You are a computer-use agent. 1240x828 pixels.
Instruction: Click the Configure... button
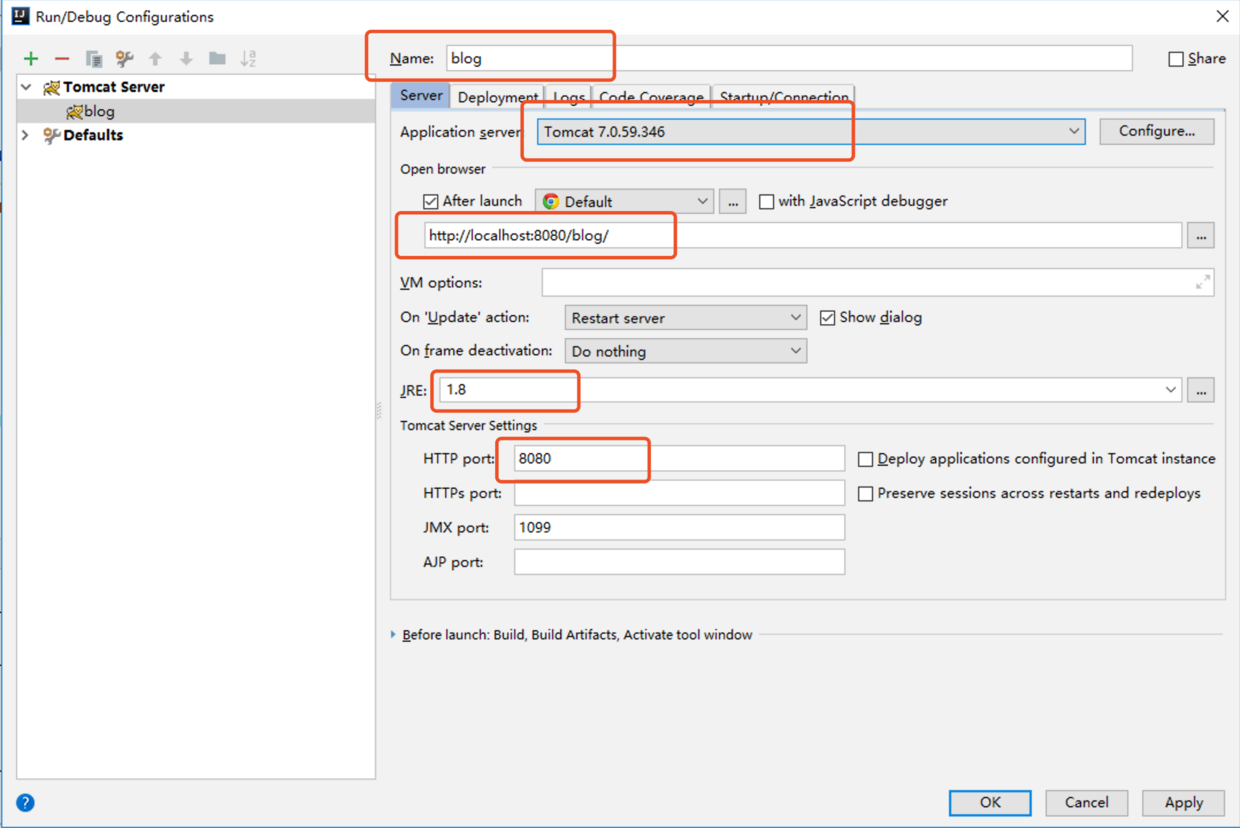(1157, 131)
